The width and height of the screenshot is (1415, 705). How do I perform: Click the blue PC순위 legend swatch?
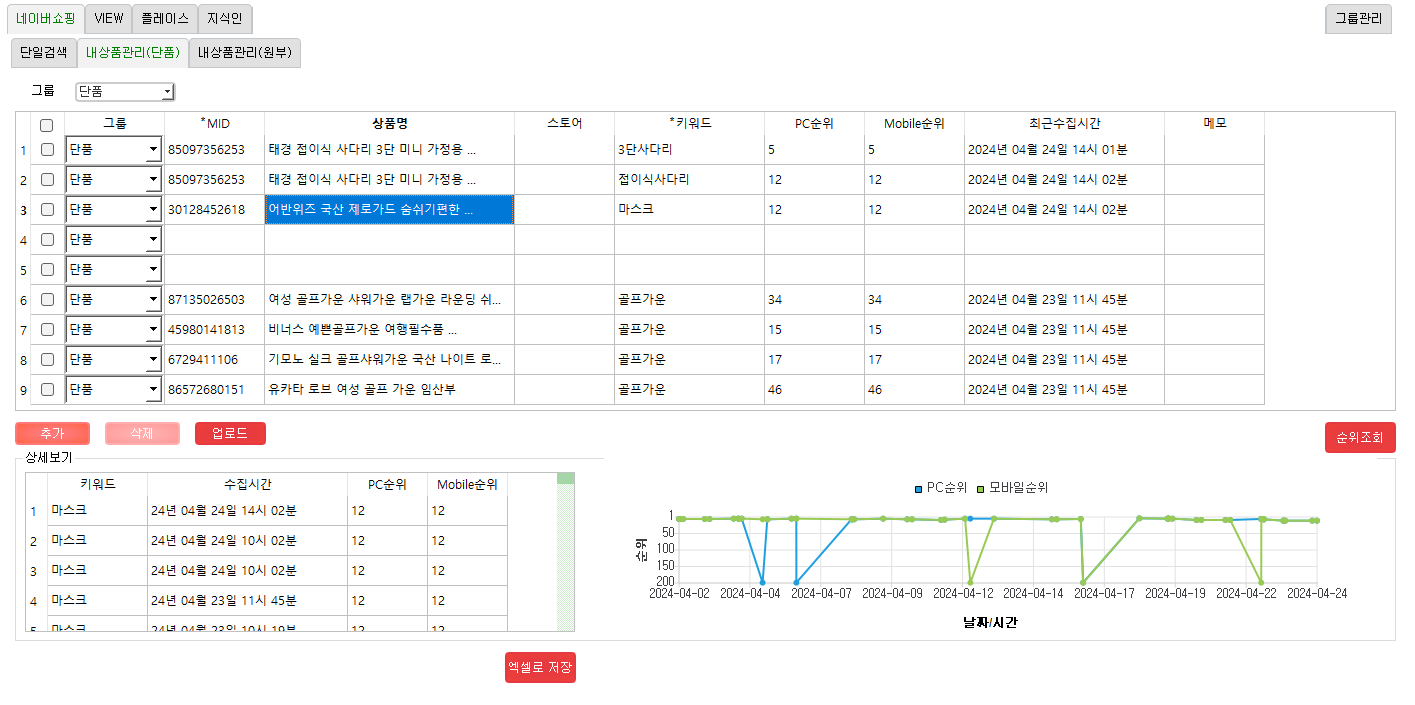919,489
